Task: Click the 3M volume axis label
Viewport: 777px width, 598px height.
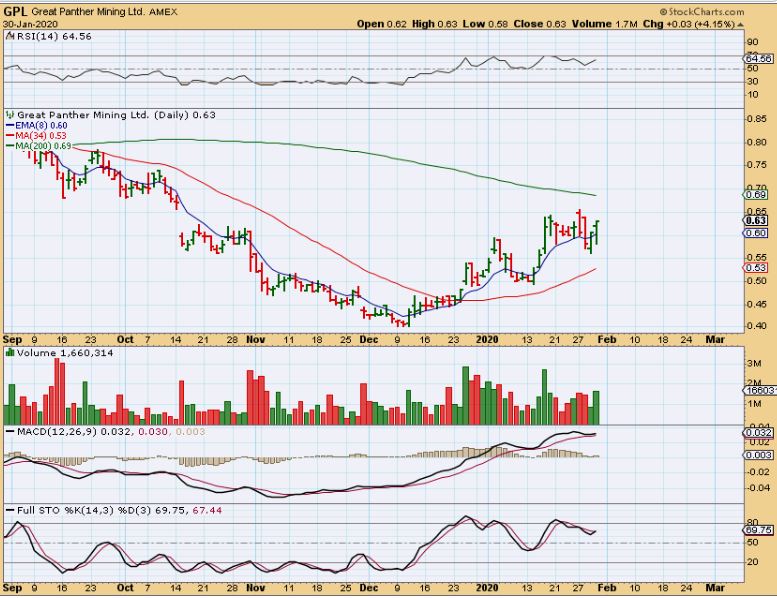Action: pos(754,363)
